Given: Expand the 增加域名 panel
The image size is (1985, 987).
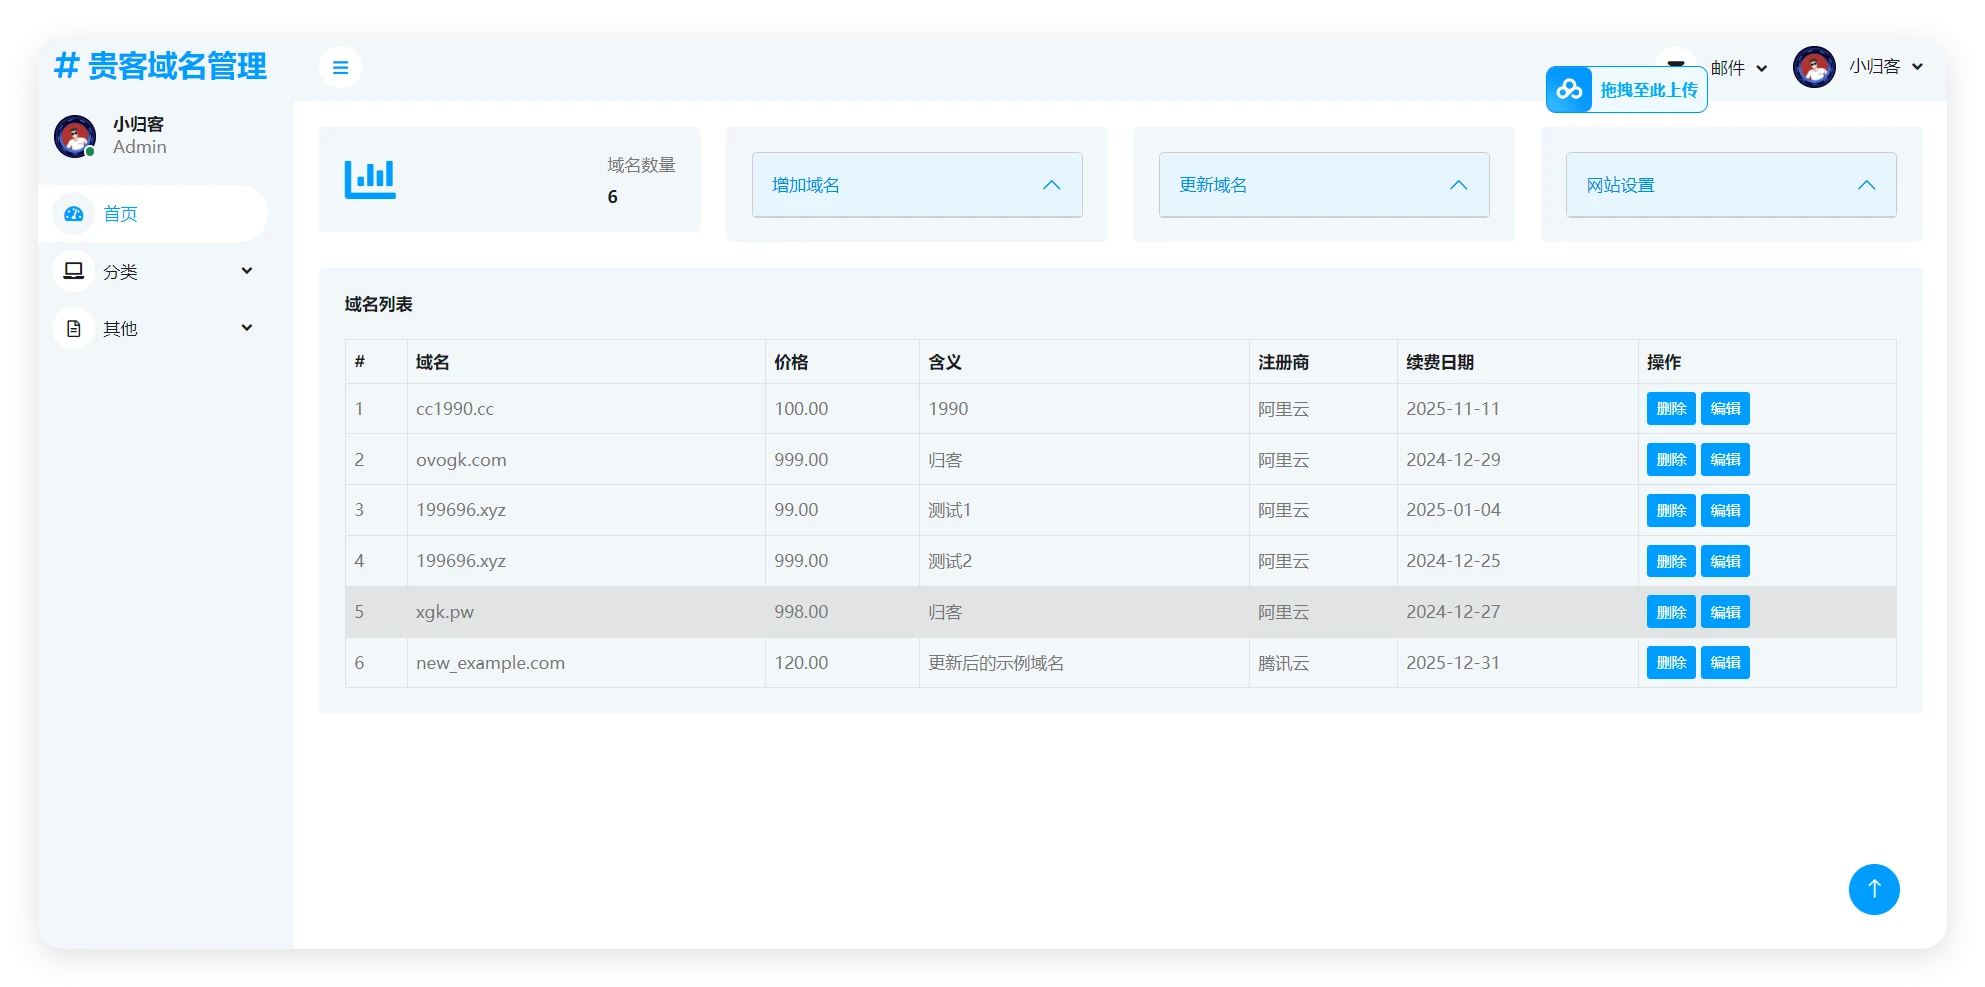Looking at the screenshot, I should click(x=916, y=185).
